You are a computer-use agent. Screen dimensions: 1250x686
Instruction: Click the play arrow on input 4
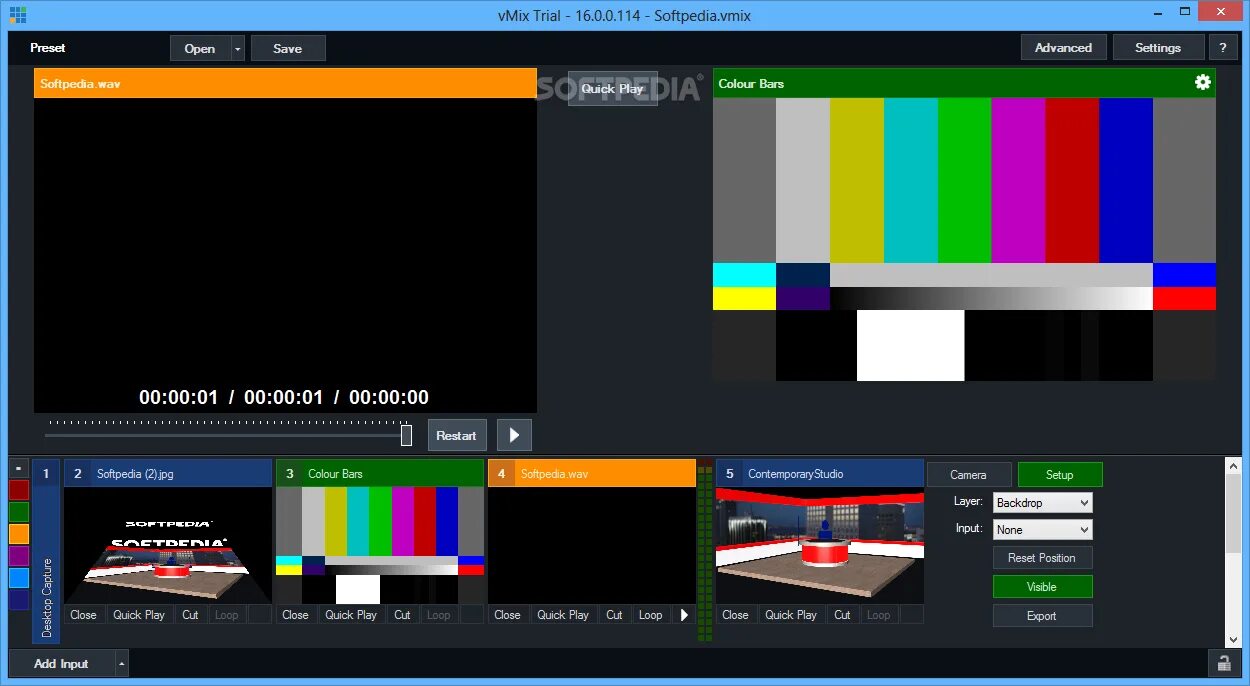[x=684, y=615]
